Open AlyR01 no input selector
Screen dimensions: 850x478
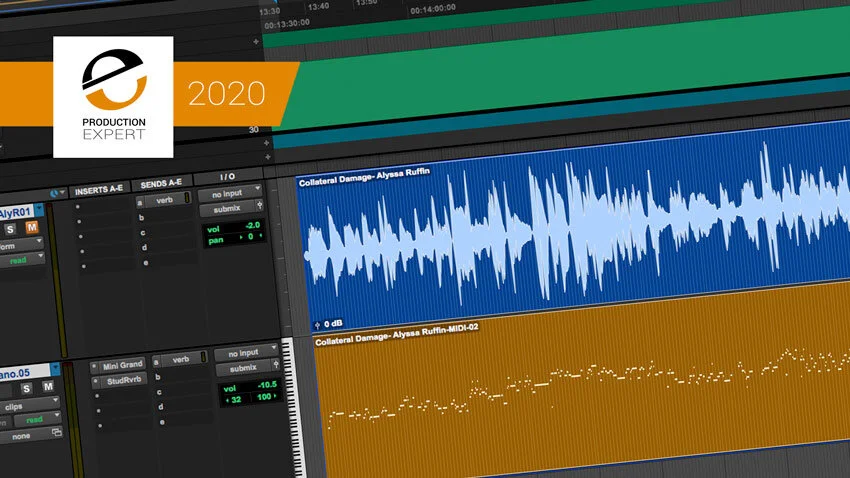click(230, 193)
